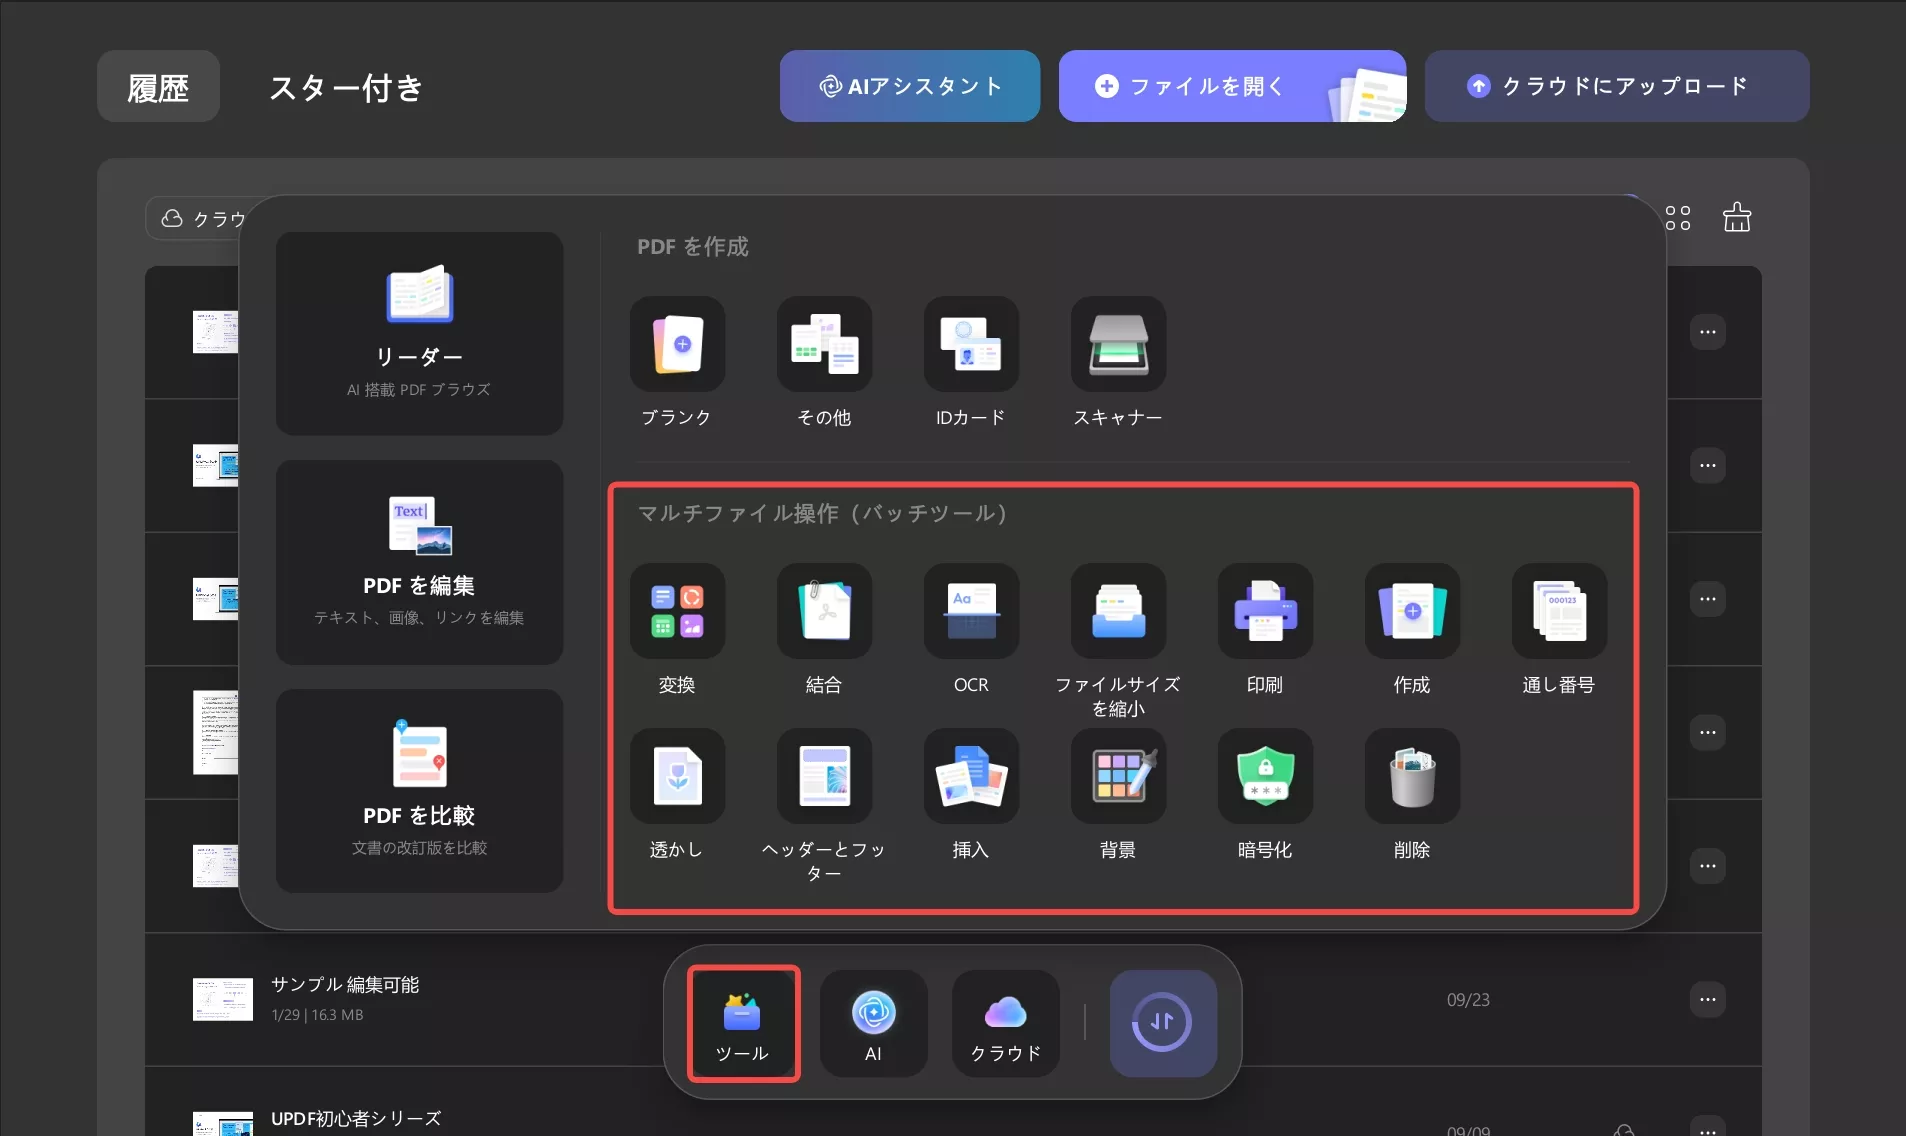Open thumbnail of サンプル 編集可能 file
1906x1136 pixels.
point(223,999)
